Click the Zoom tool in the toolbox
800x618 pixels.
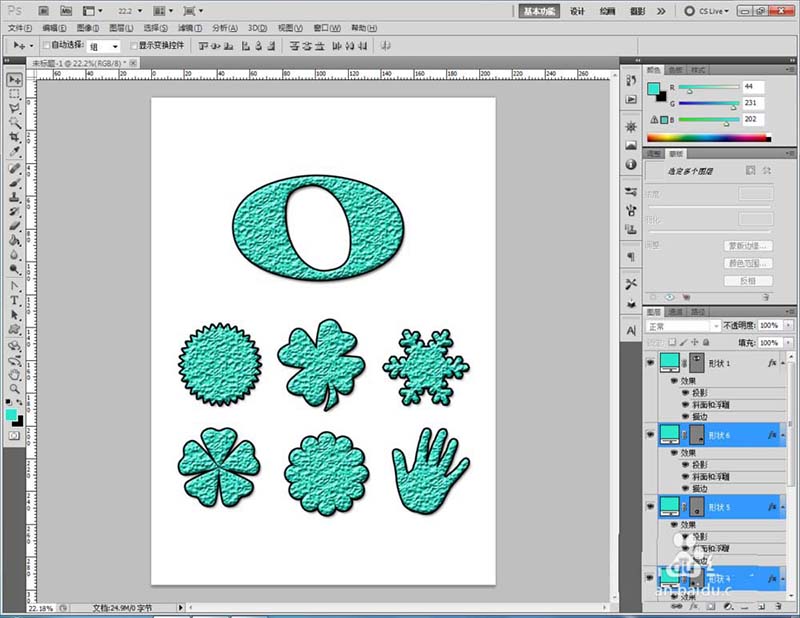[15, 387]
